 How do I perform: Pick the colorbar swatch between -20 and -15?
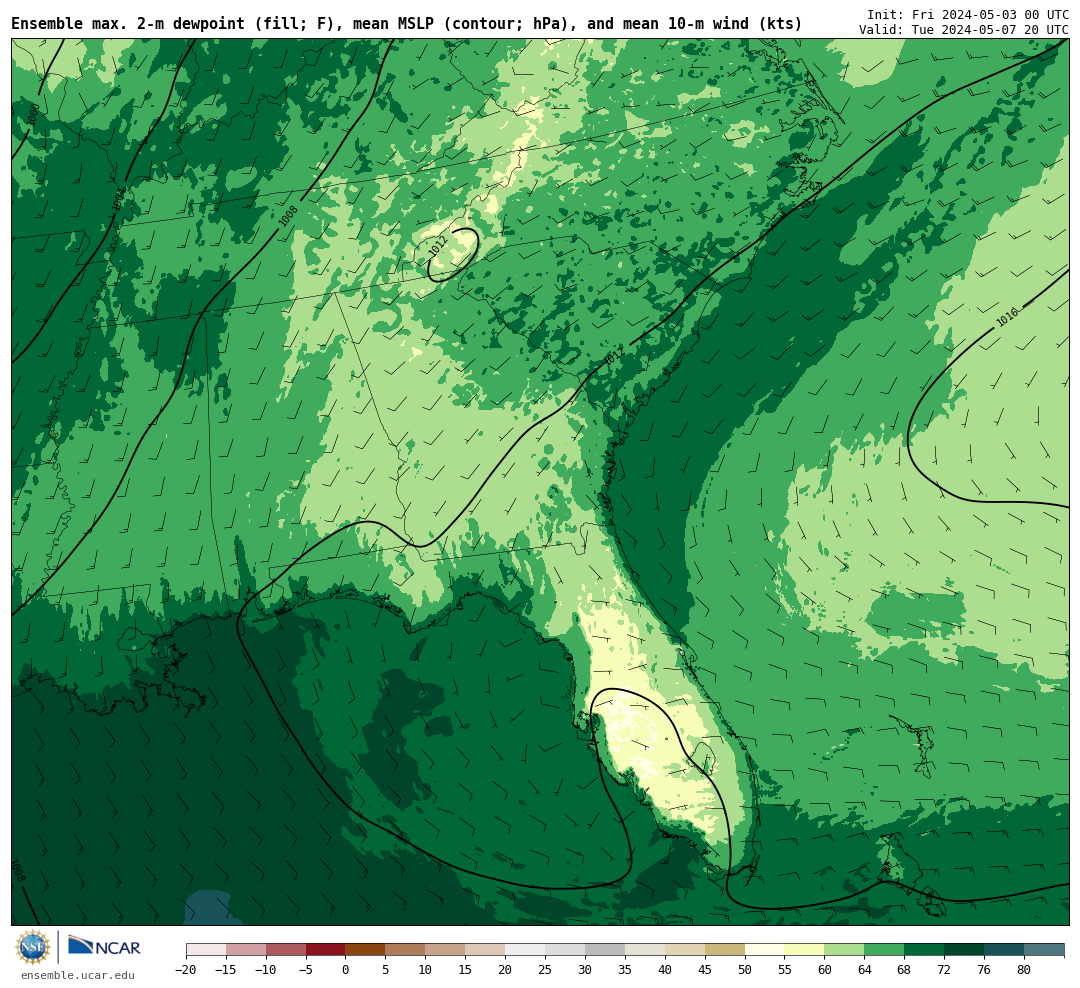[x=206, y=950]
